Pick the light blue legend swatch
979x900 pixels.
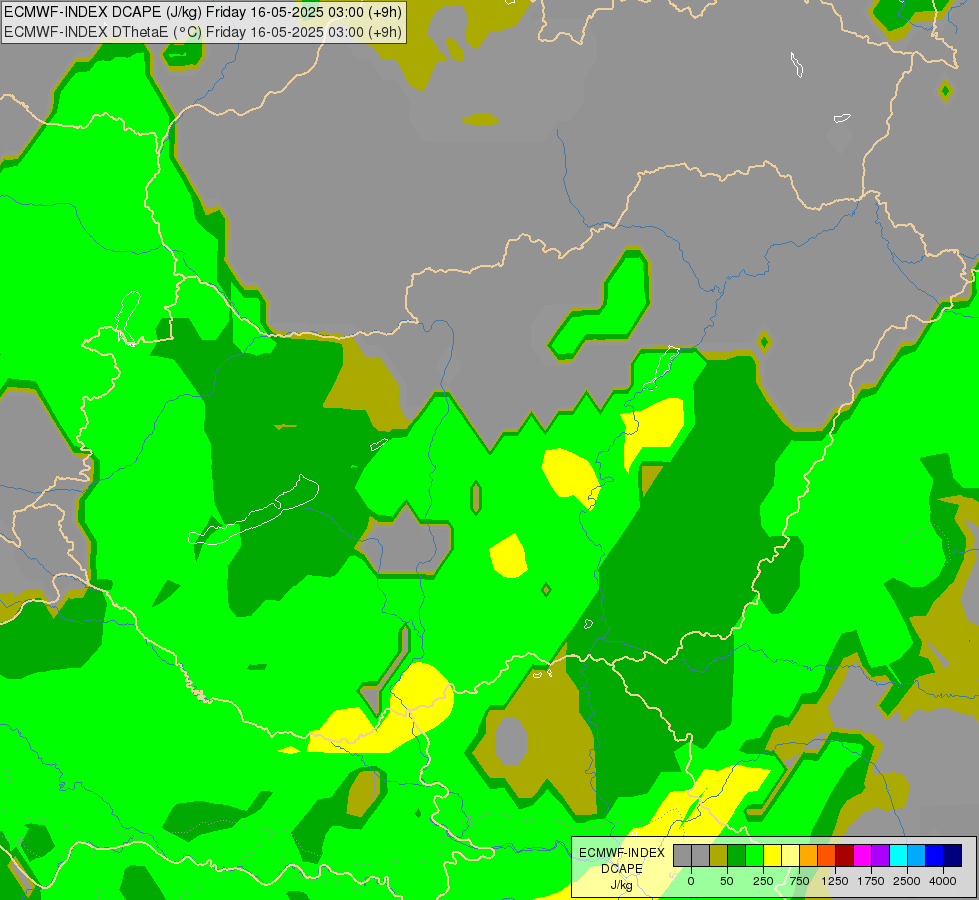coord(917,855)
